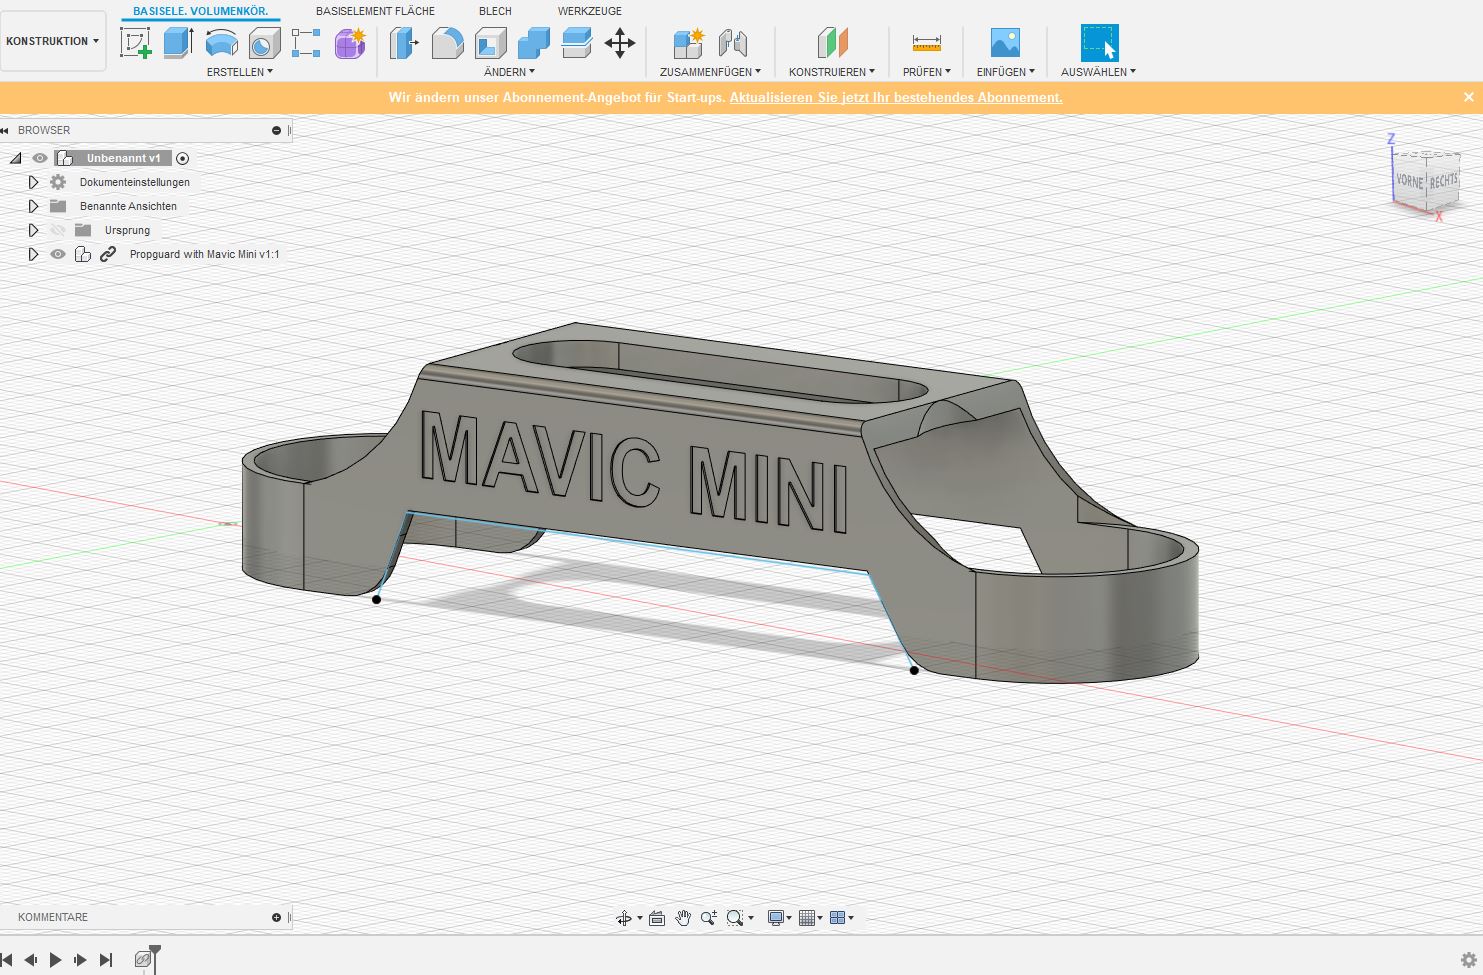This screenshot has height=975, width=1483.
Task: Toggle visibility of Unbenannt v1
Action: [x=40, y=158]
